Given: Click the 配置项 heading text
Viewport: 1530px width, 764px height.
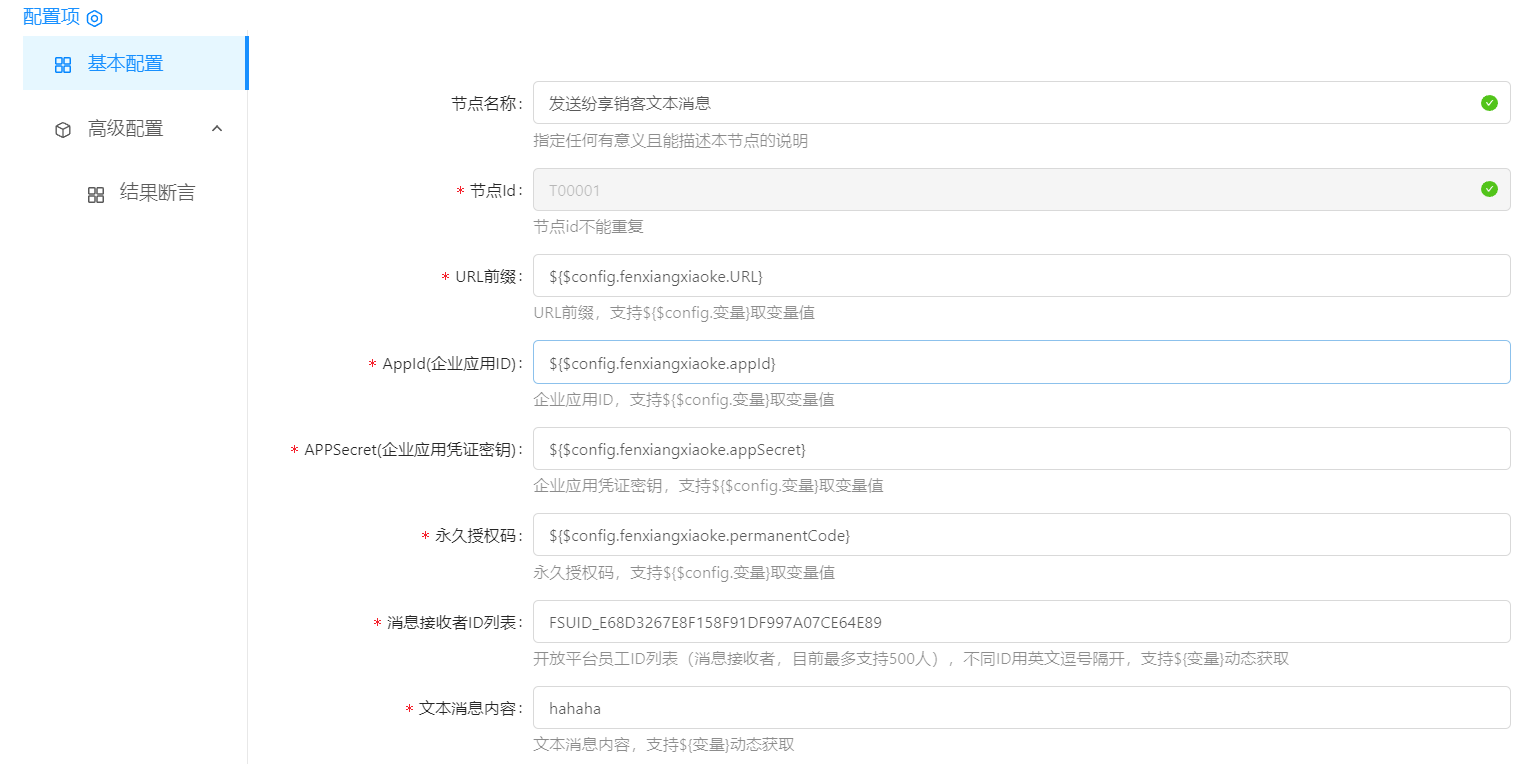Looking at the screenshot, I should (x=51, y=17).
